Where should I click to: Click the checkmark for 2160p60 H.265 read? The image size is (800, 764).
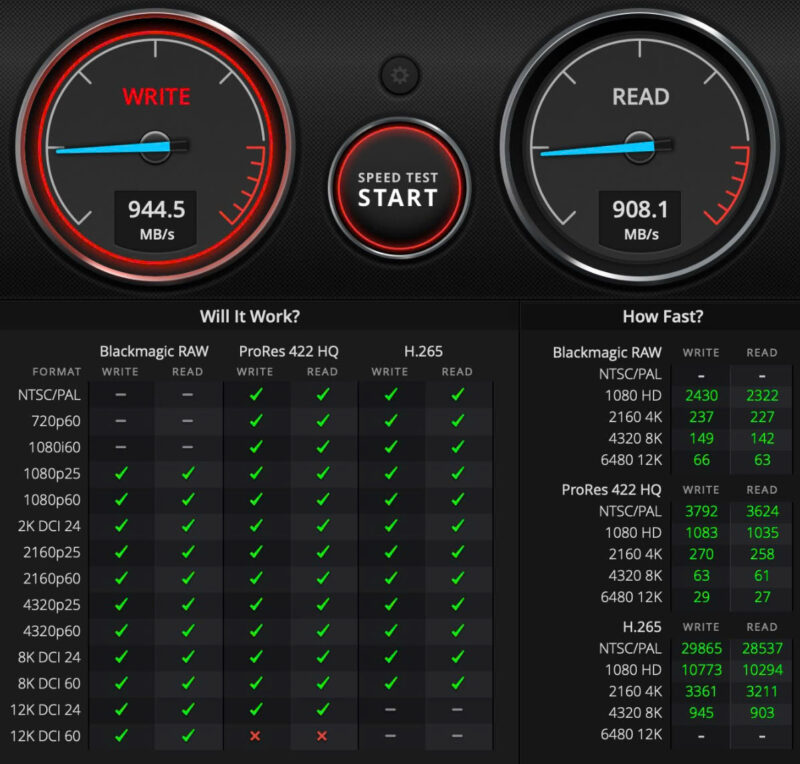(x=458, y=578)
